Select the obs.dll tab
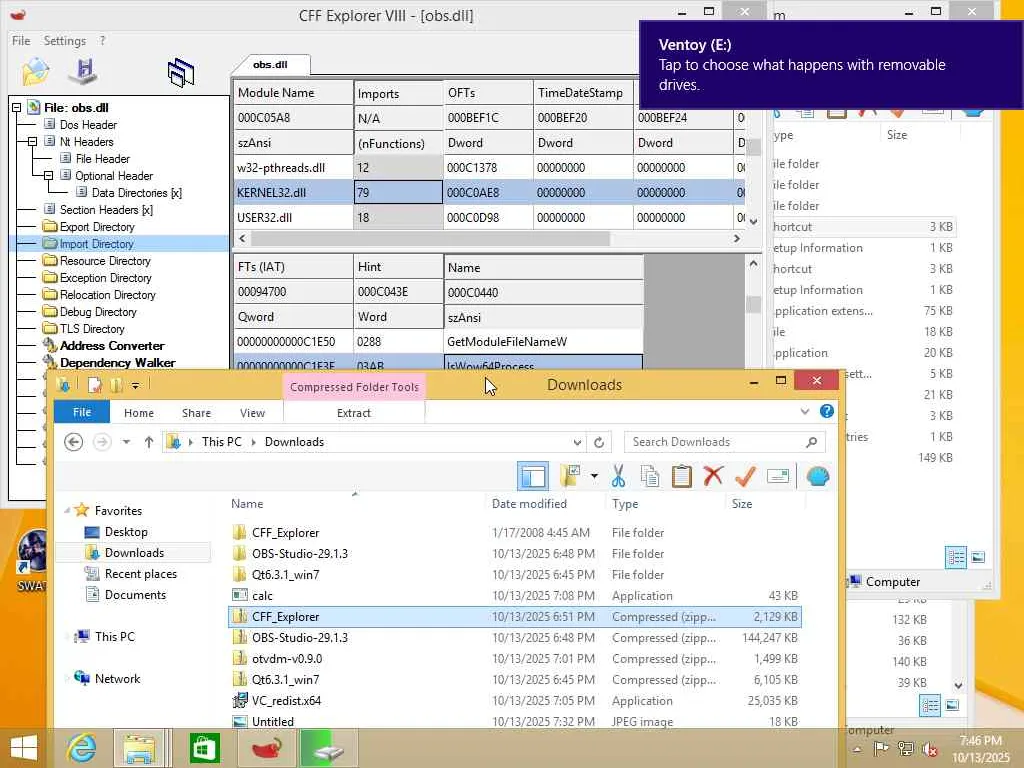 tap(270, 65)
